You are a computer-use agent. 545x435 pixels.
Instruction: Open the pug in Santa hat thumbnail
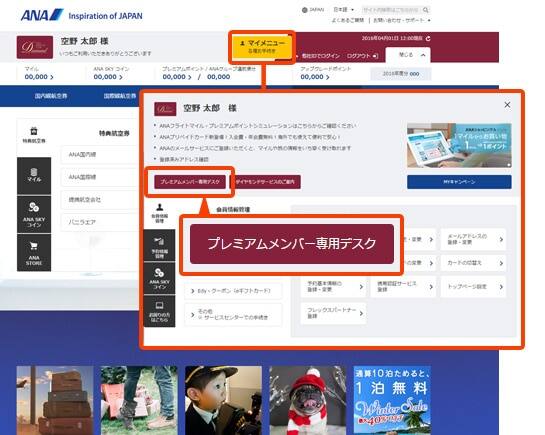pyautogui.click(x=308, y=400)
